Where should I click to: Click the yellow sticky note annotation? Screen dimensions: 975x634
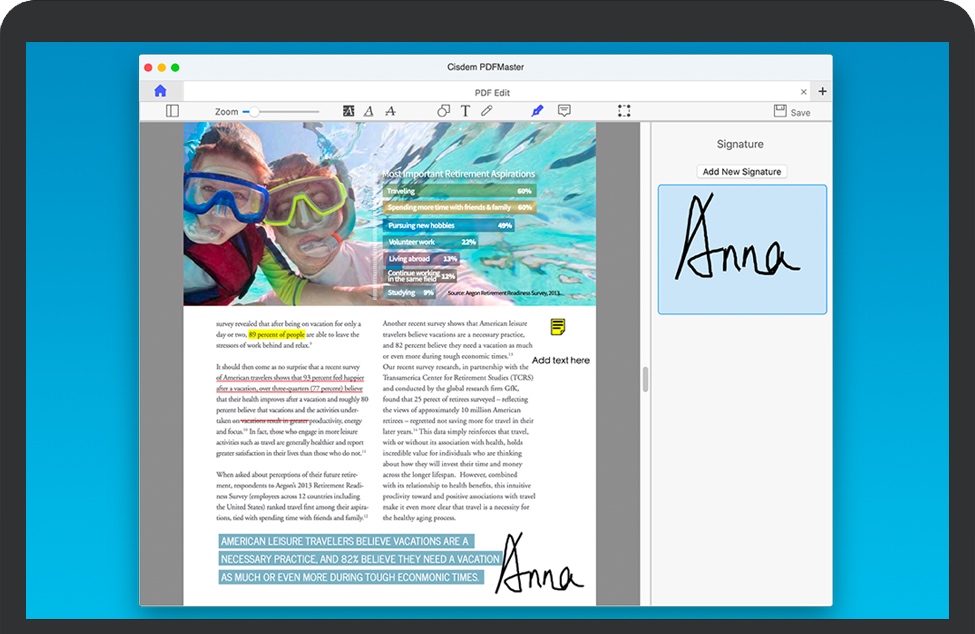point(558,327)
